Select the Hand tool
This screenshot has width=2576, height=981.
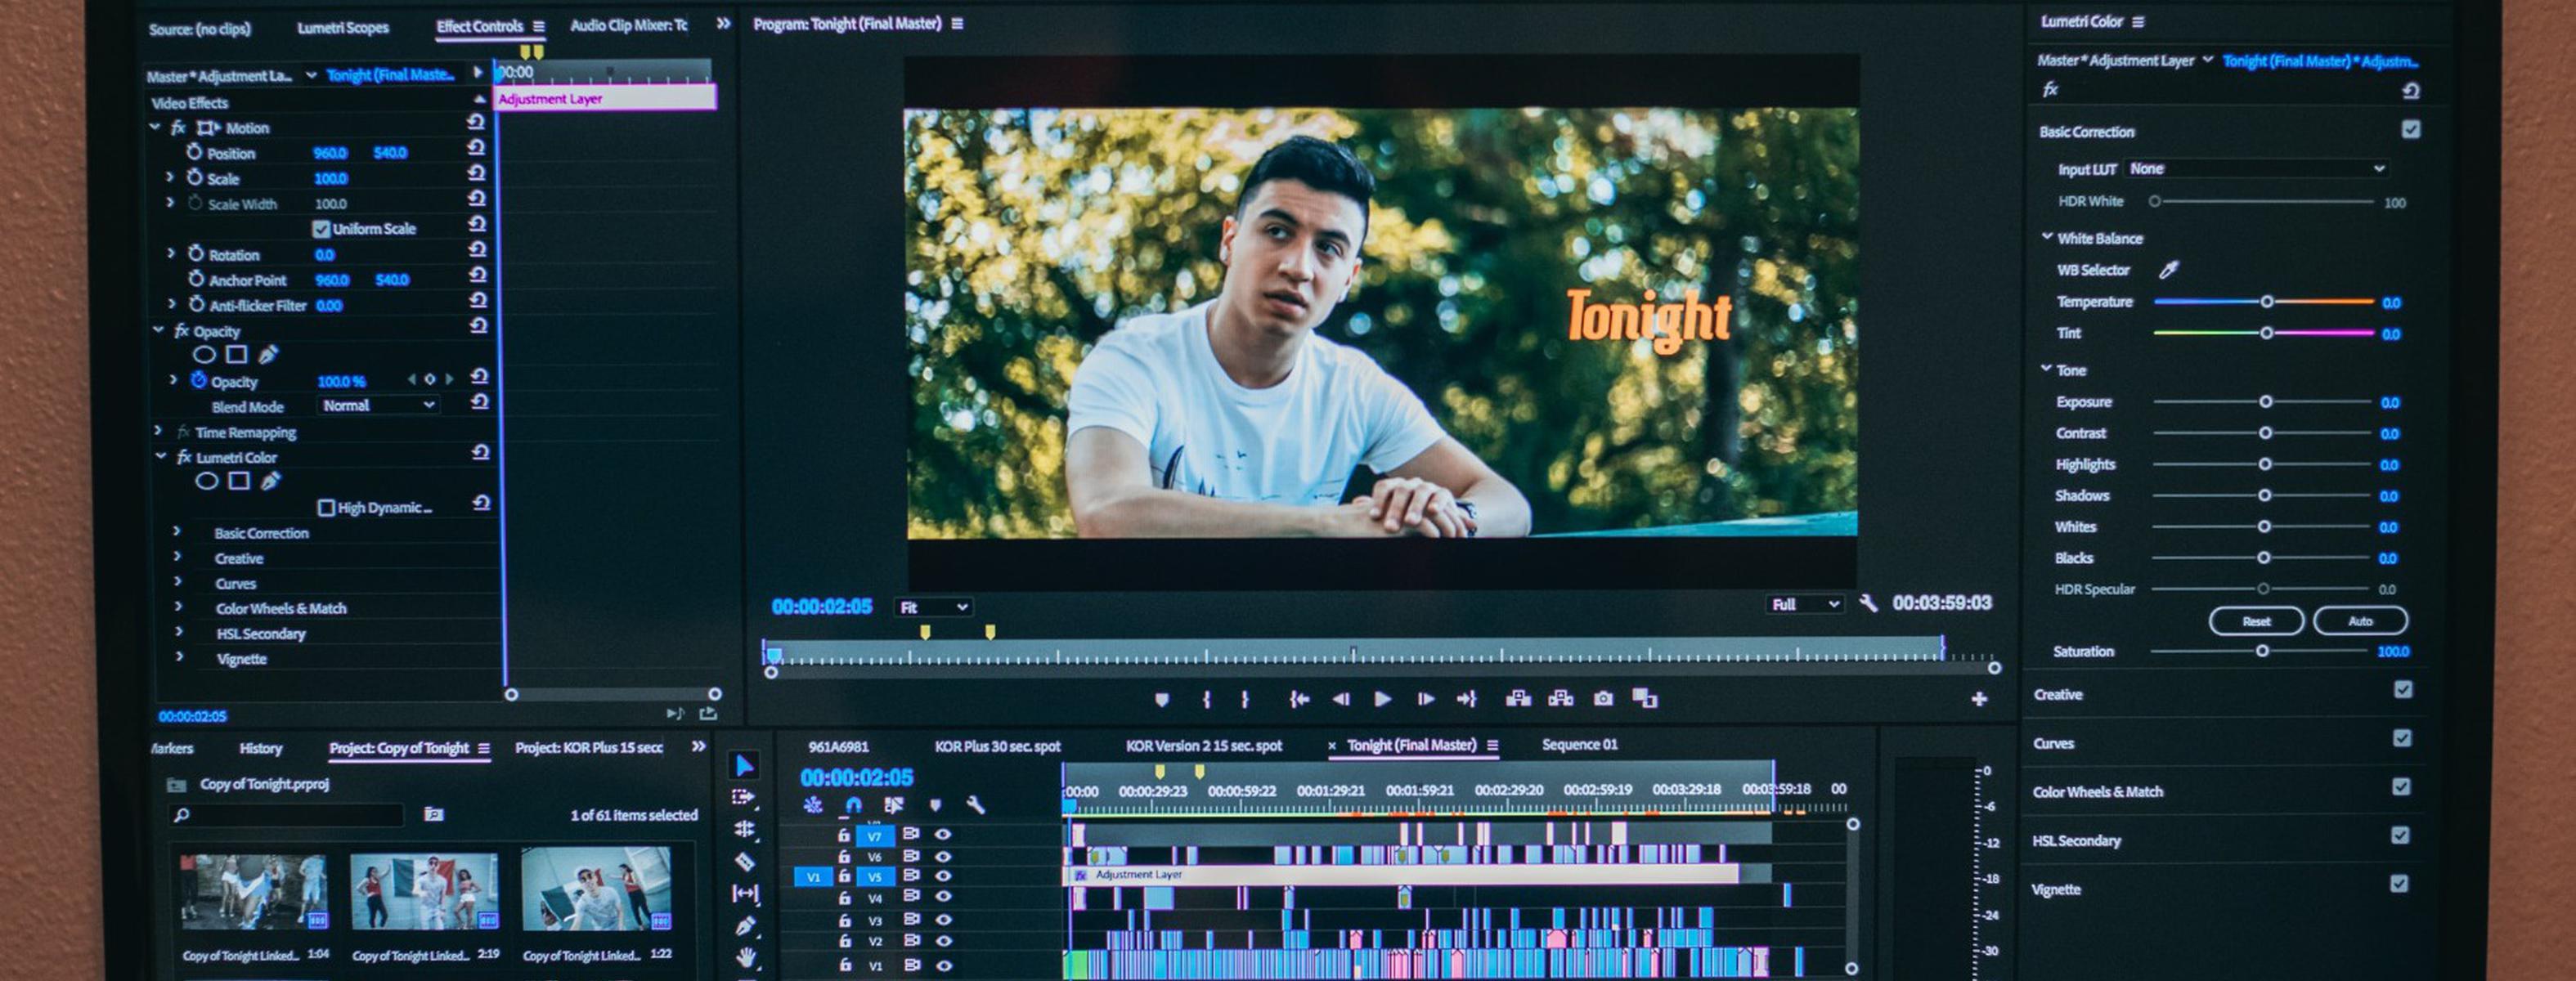pos(746,957)
